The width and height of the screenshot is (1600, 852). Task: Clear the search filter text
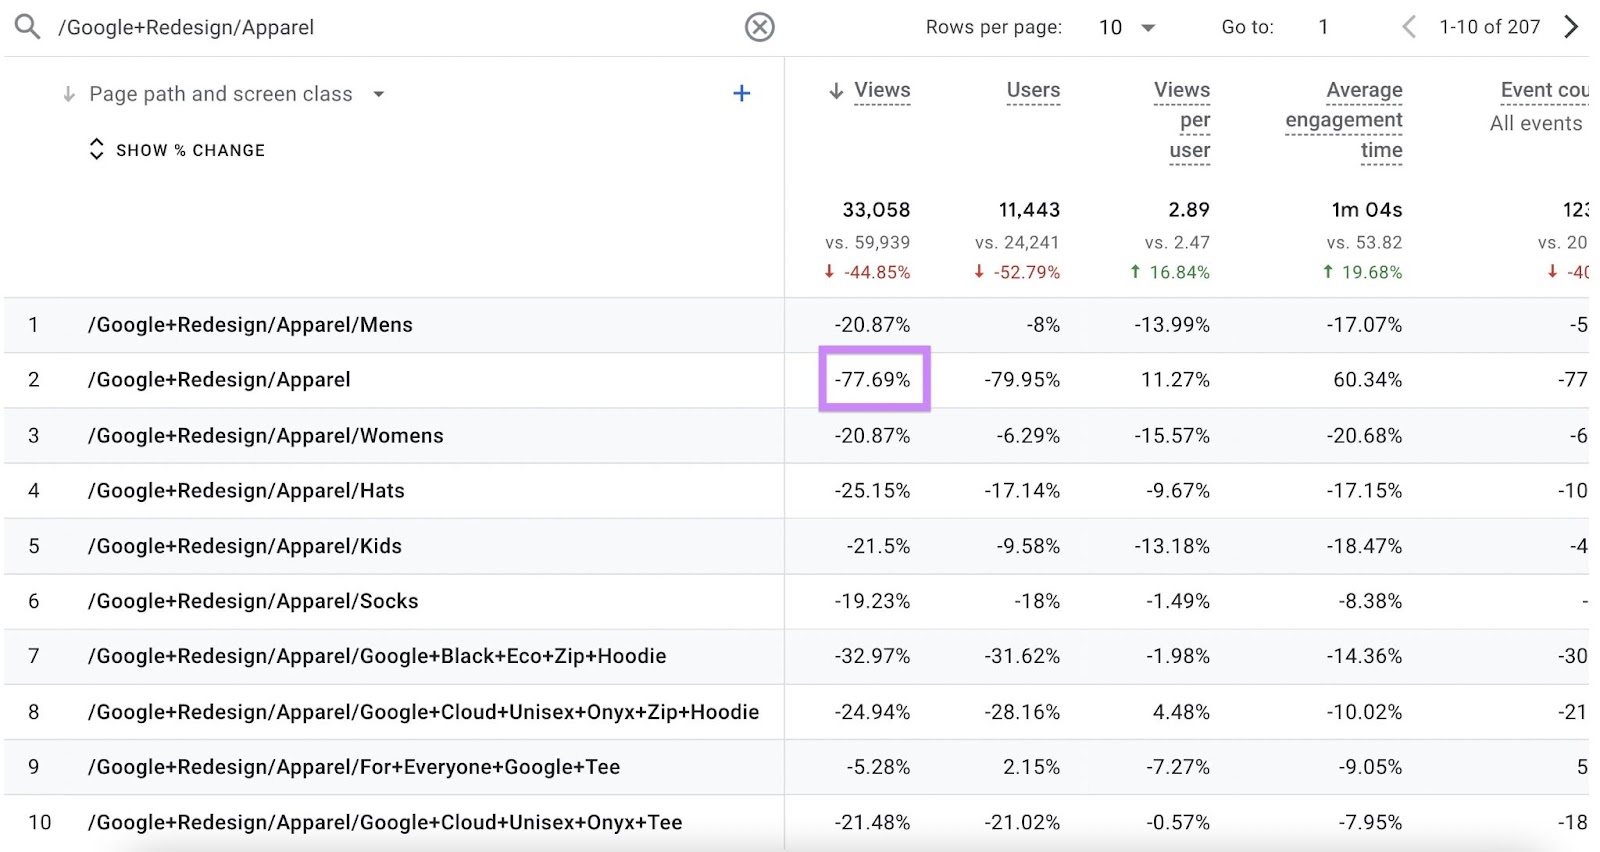759,27
